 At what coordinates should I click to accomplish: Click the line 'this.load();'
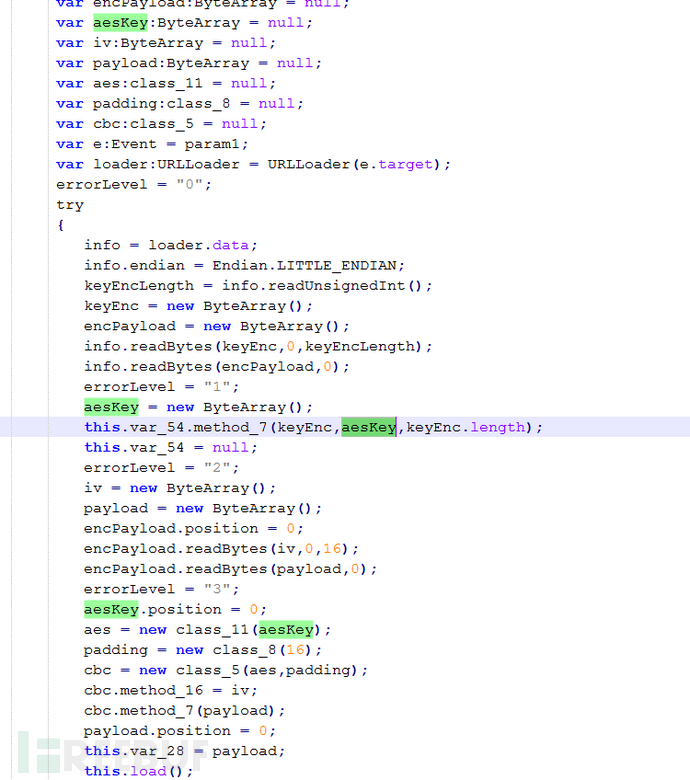(138, 772)
